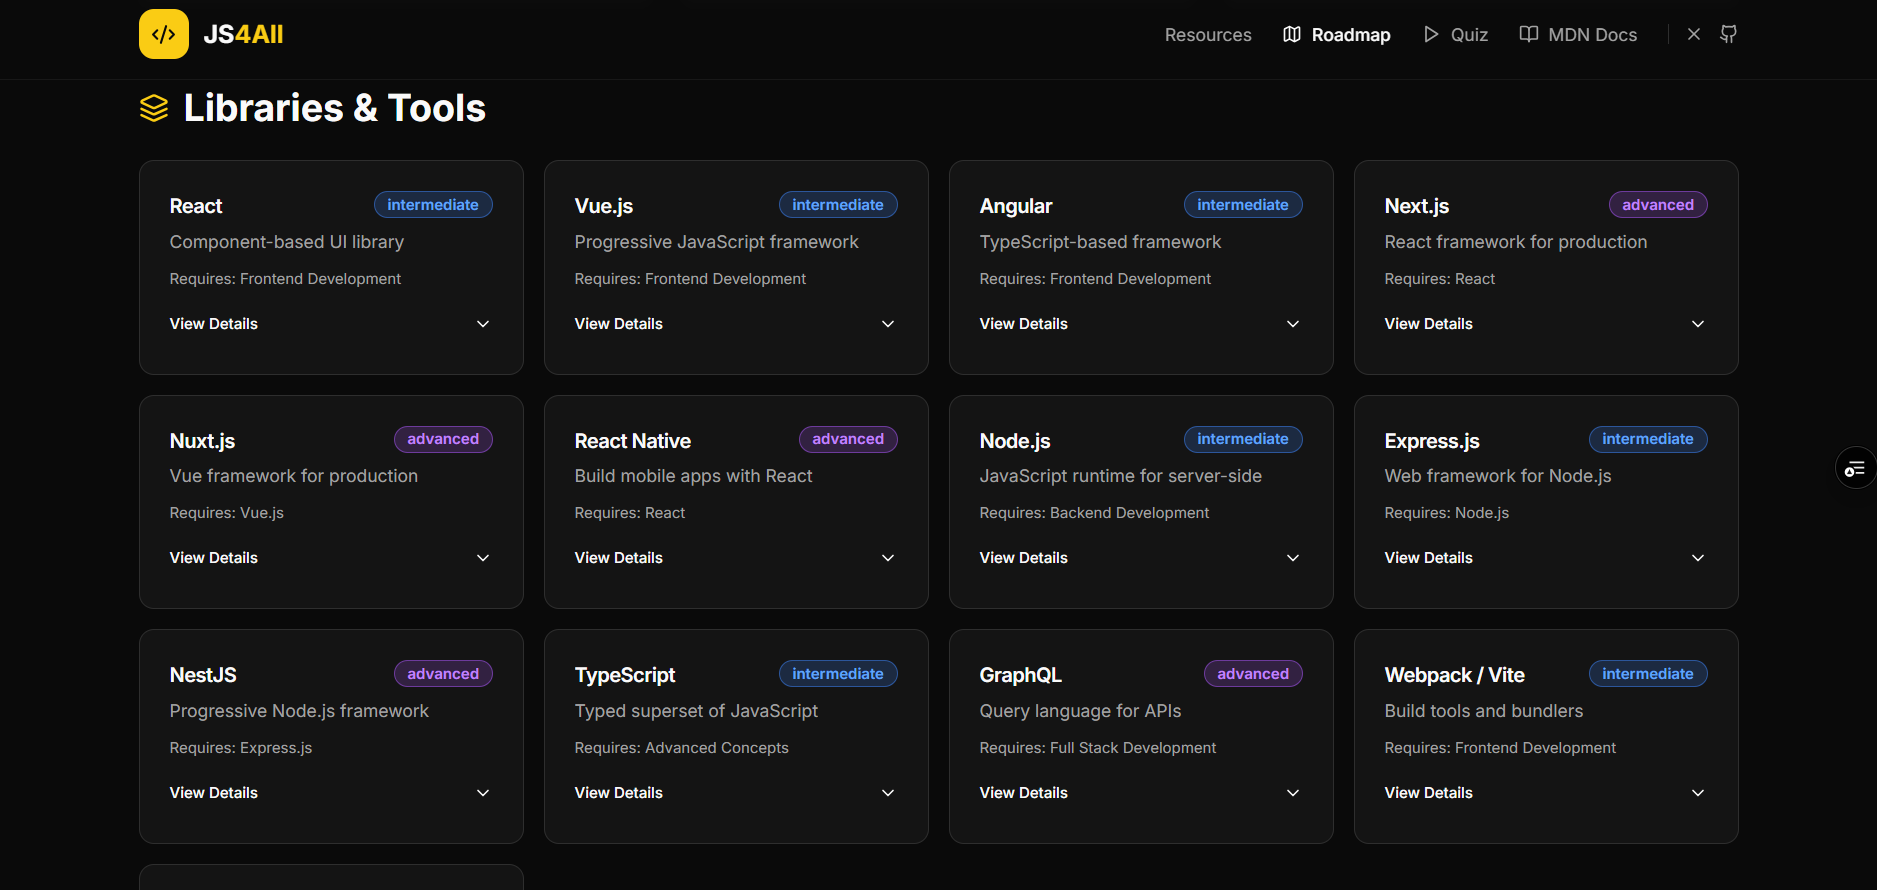Click the yellow JS4All code logo icon

164,34
